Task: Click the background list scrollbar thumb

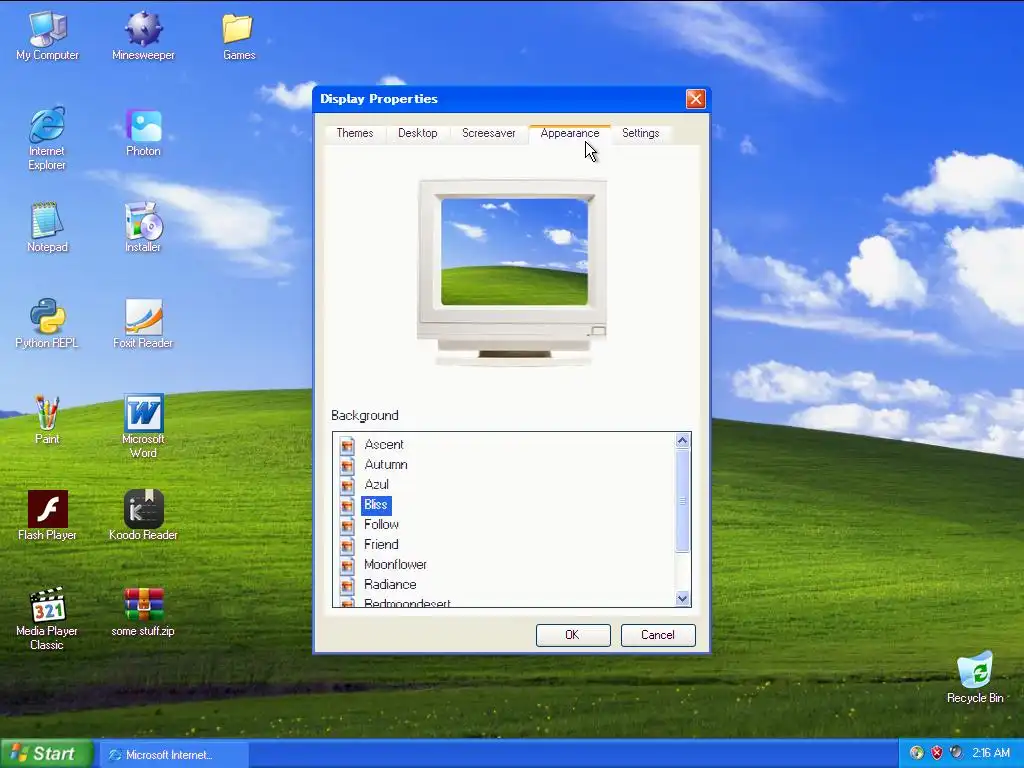Action: (x=682, y=501)
